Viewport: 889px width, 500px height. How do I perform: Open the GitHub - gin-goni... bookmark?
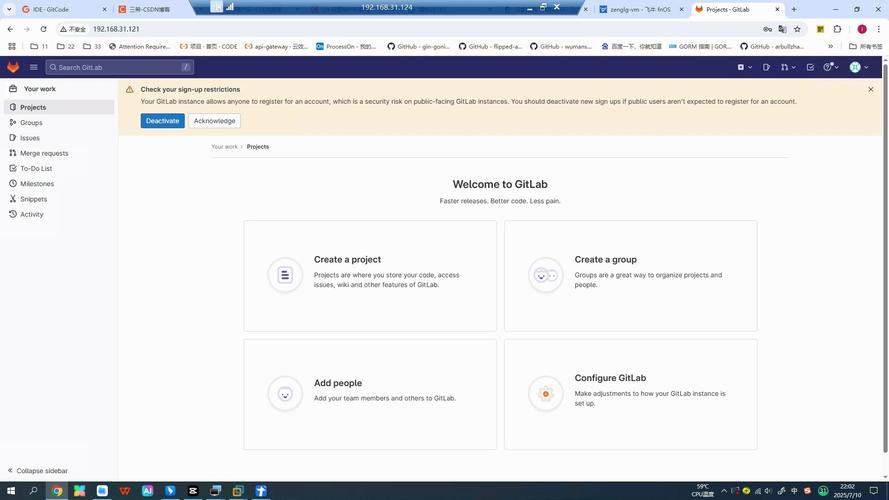[x=418, y=46]
